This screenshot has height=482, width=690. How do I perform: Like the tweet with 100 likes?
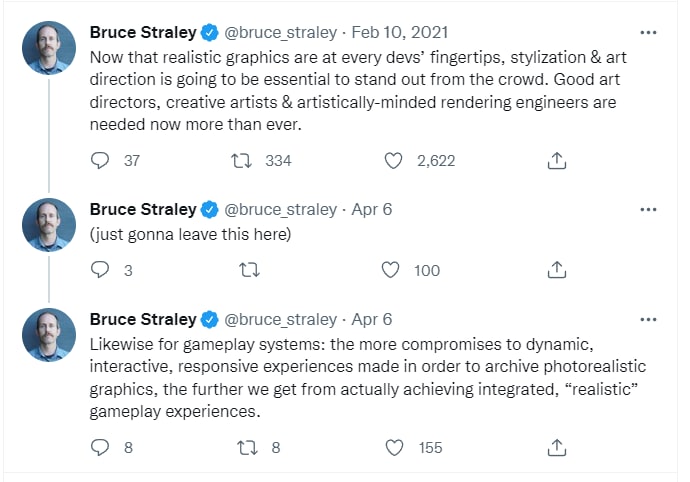[x=393, y=270]
